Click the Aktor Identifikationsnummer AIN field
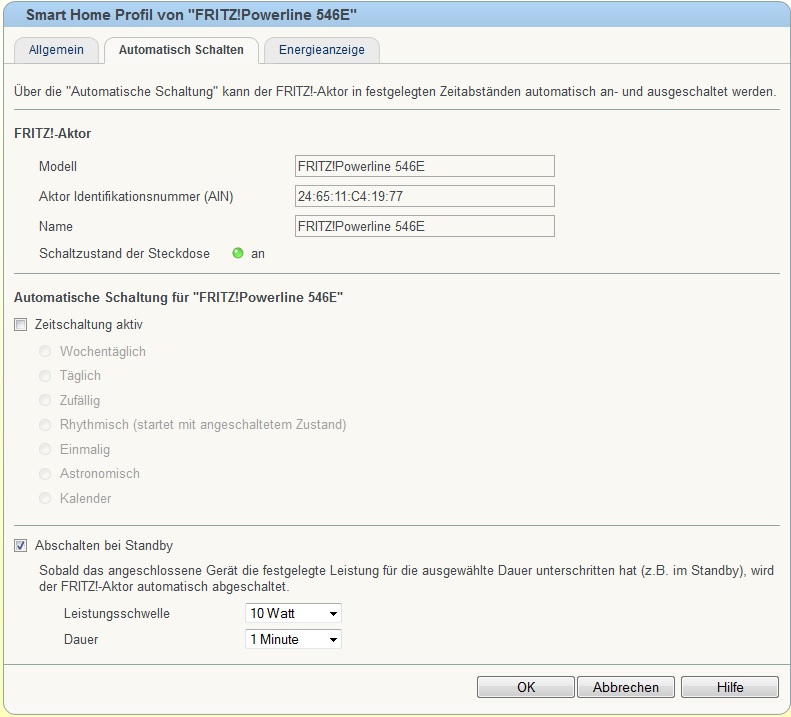Screen dimensions: 791x717 pos(424,196)
